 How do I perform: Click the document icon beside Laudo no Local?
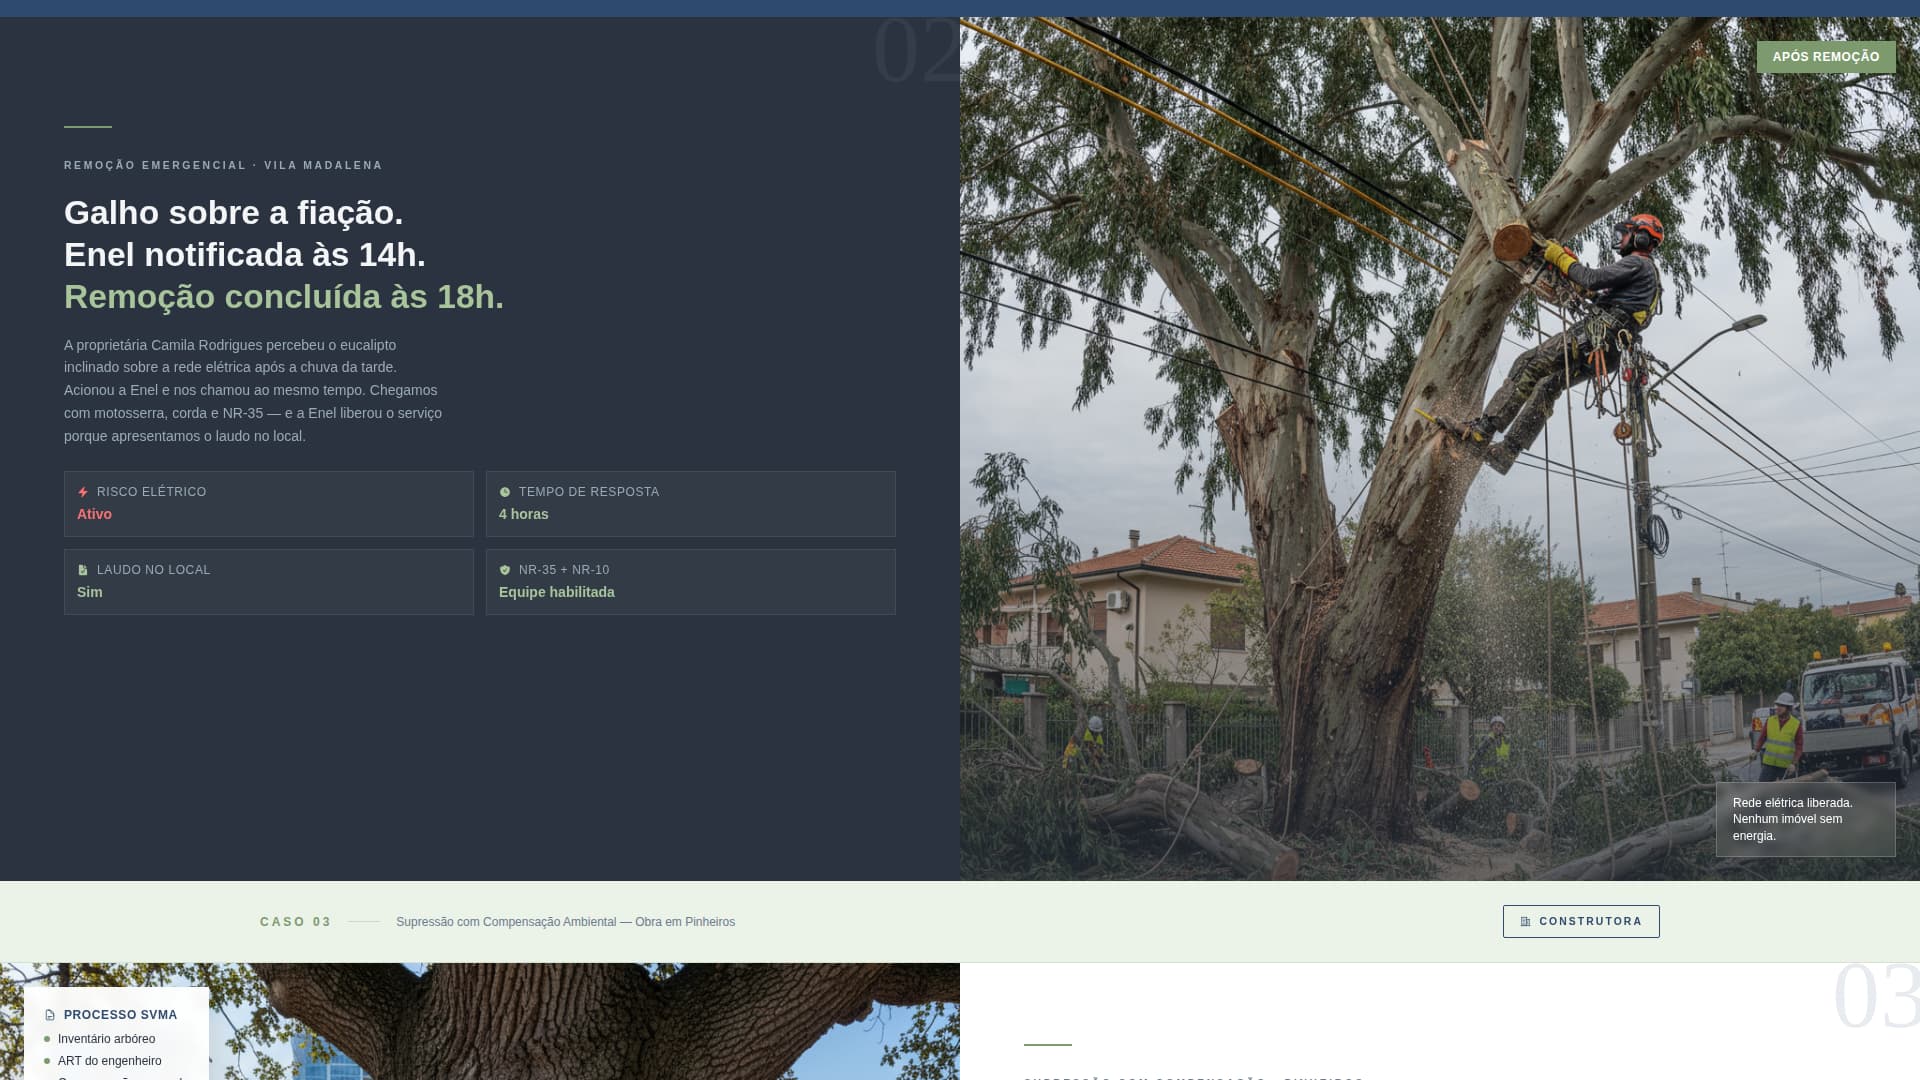point(83,570)
